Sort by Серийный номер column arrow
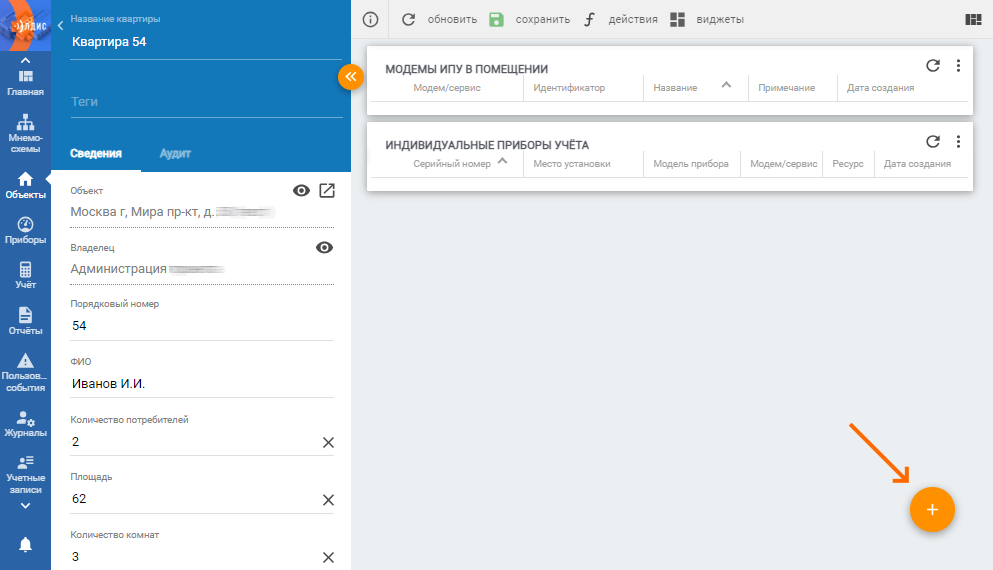993x570 pixels. 502,161
